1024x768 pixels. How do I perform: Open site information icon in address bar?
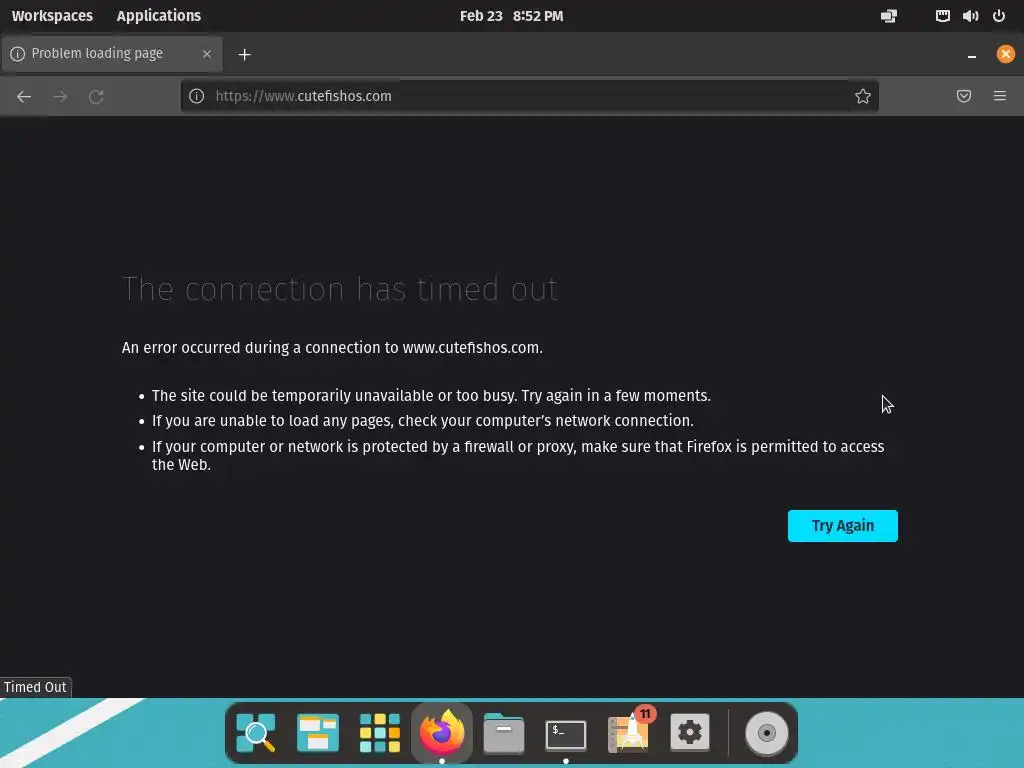coord(197,96)
